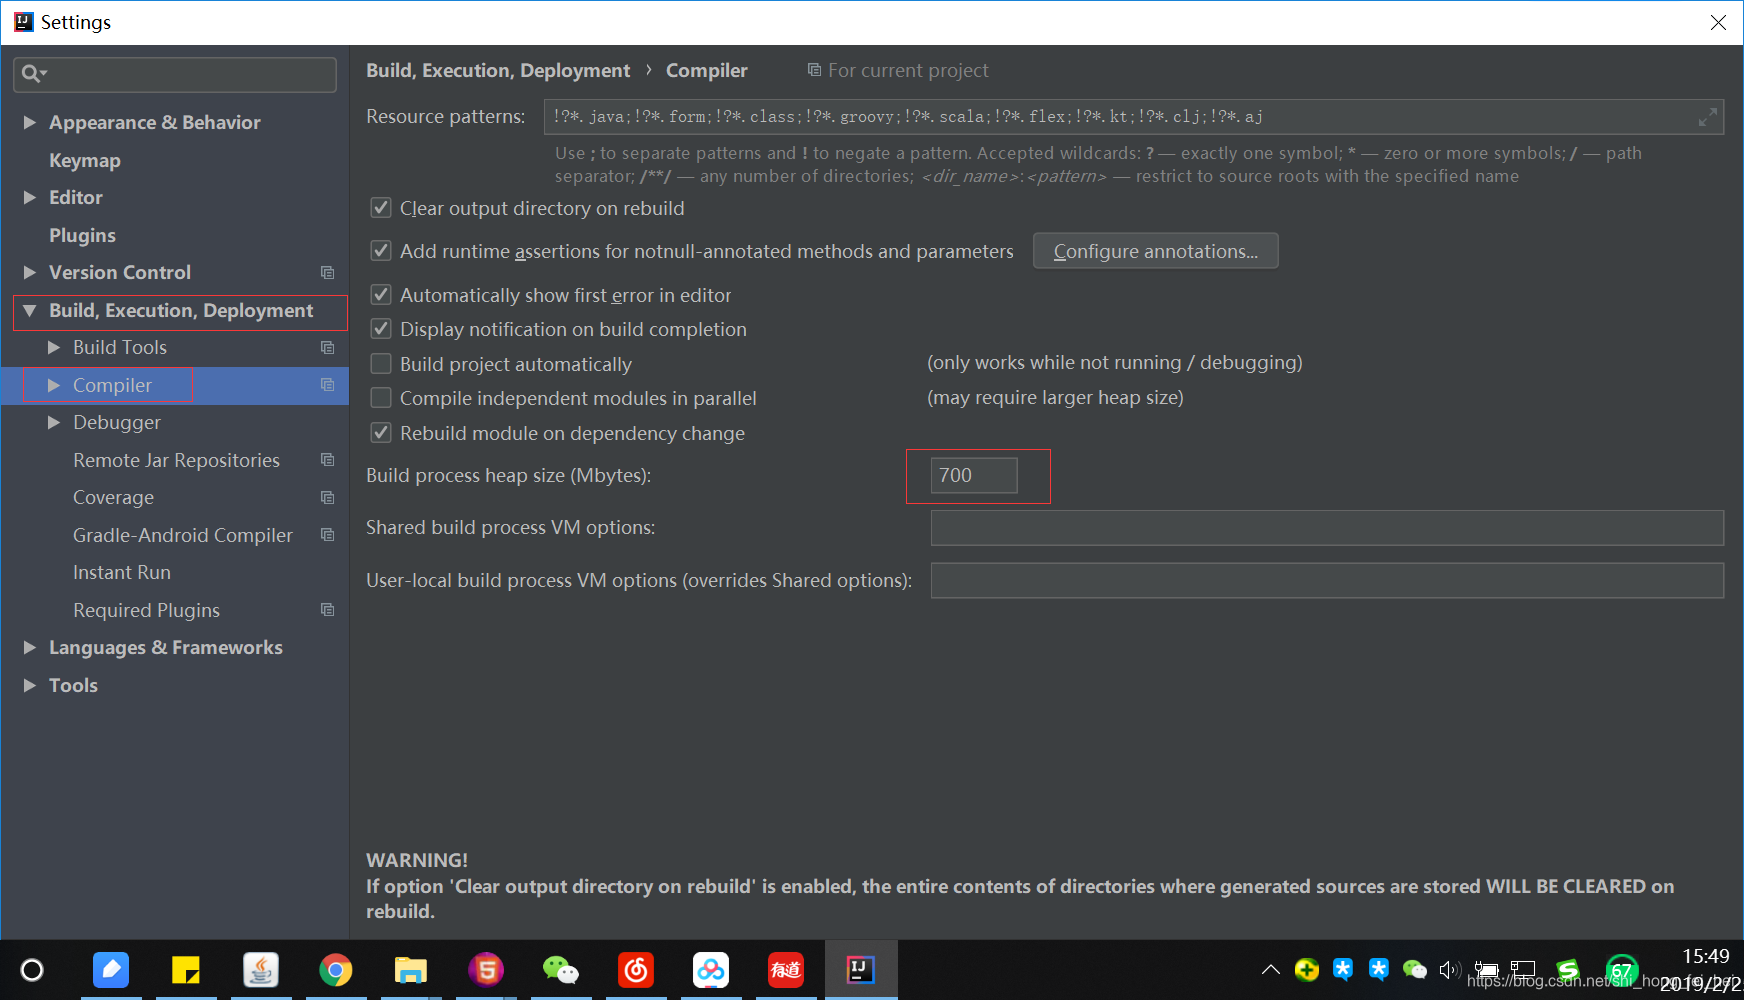Image resolution: width=1744 pixels, height=1000 pixels.
Task: Open IntelliJ IDEA from the taskbar
Action: pos(860,969)
